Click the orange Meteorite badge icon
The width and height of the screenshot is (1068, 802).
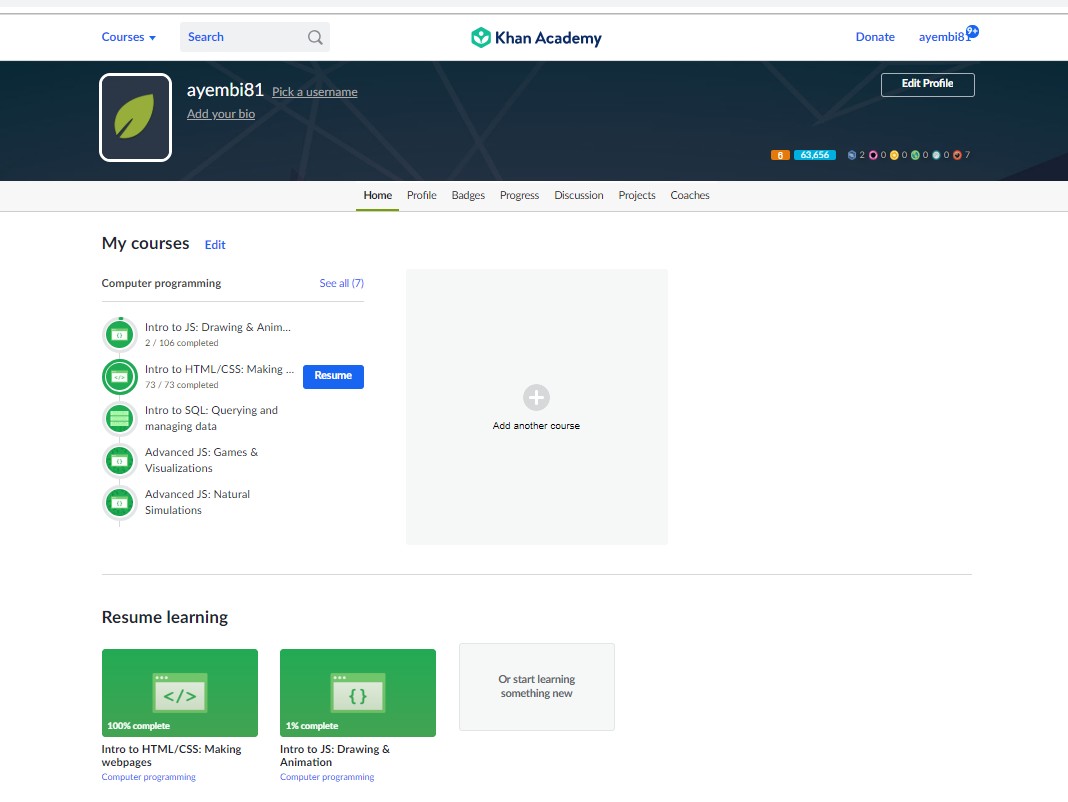click(x=957, y=155)
